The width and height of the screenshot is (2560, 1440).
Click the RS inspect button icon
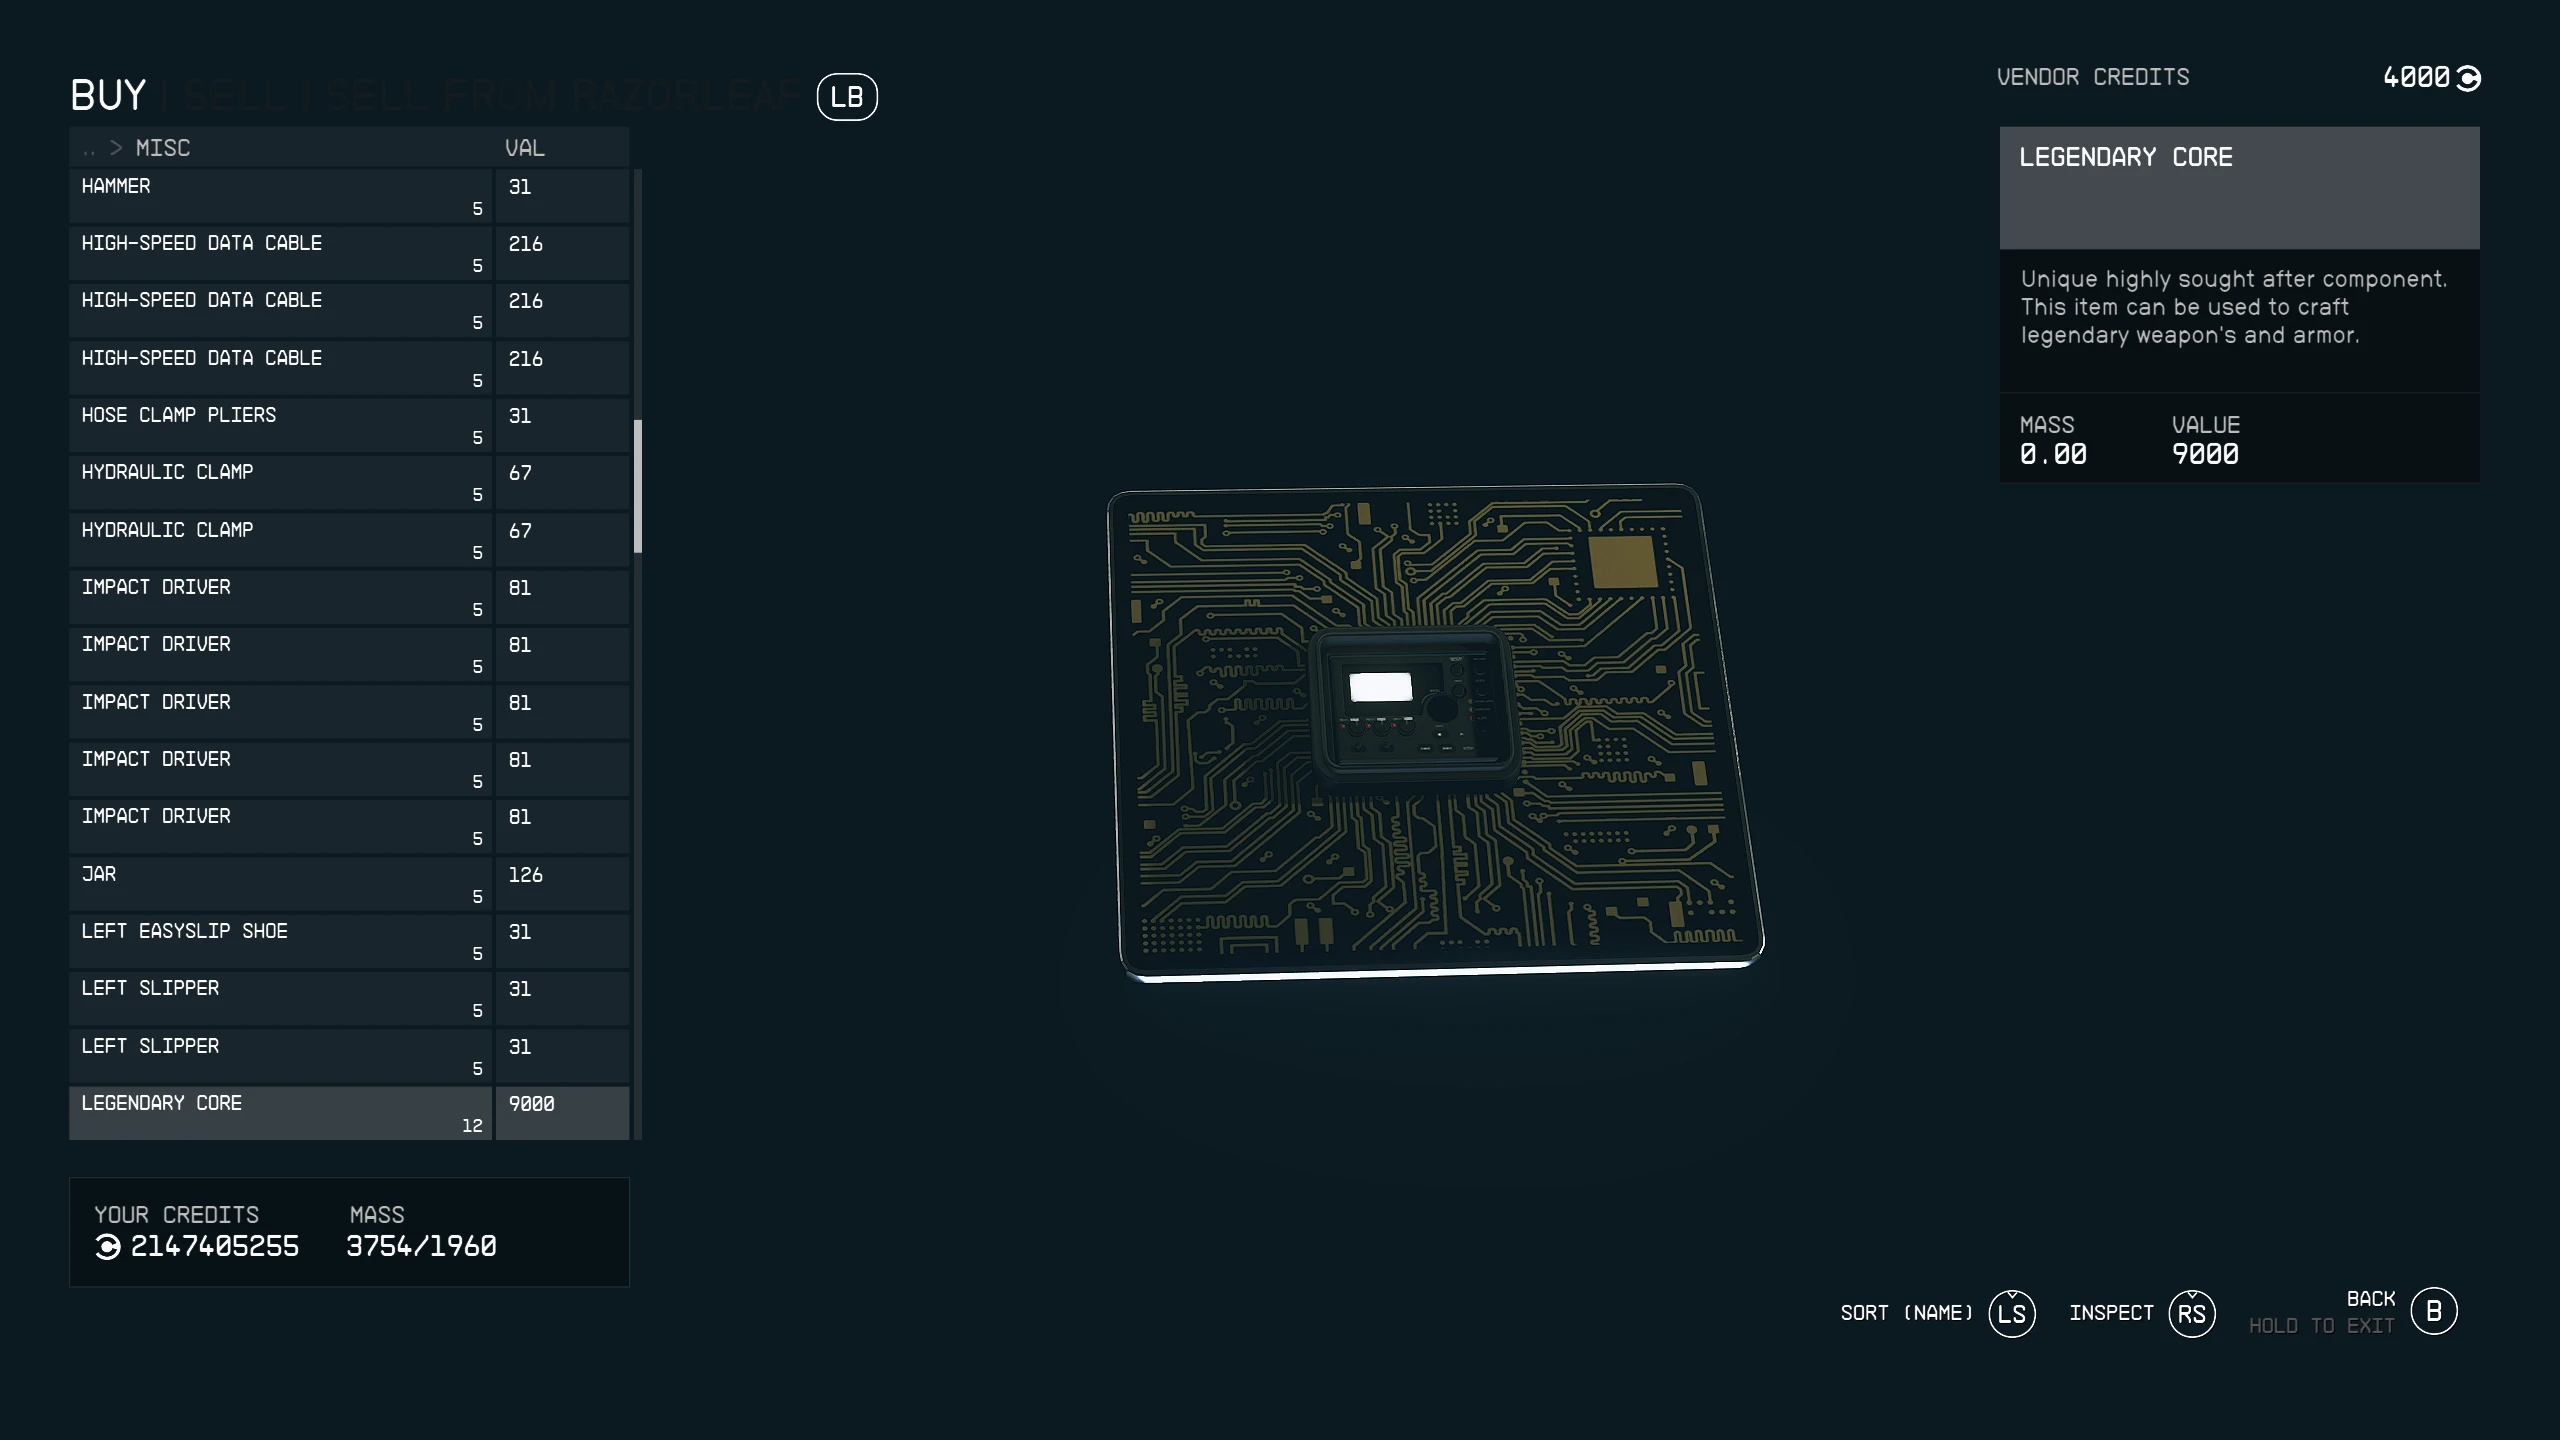(2191, 1313)
